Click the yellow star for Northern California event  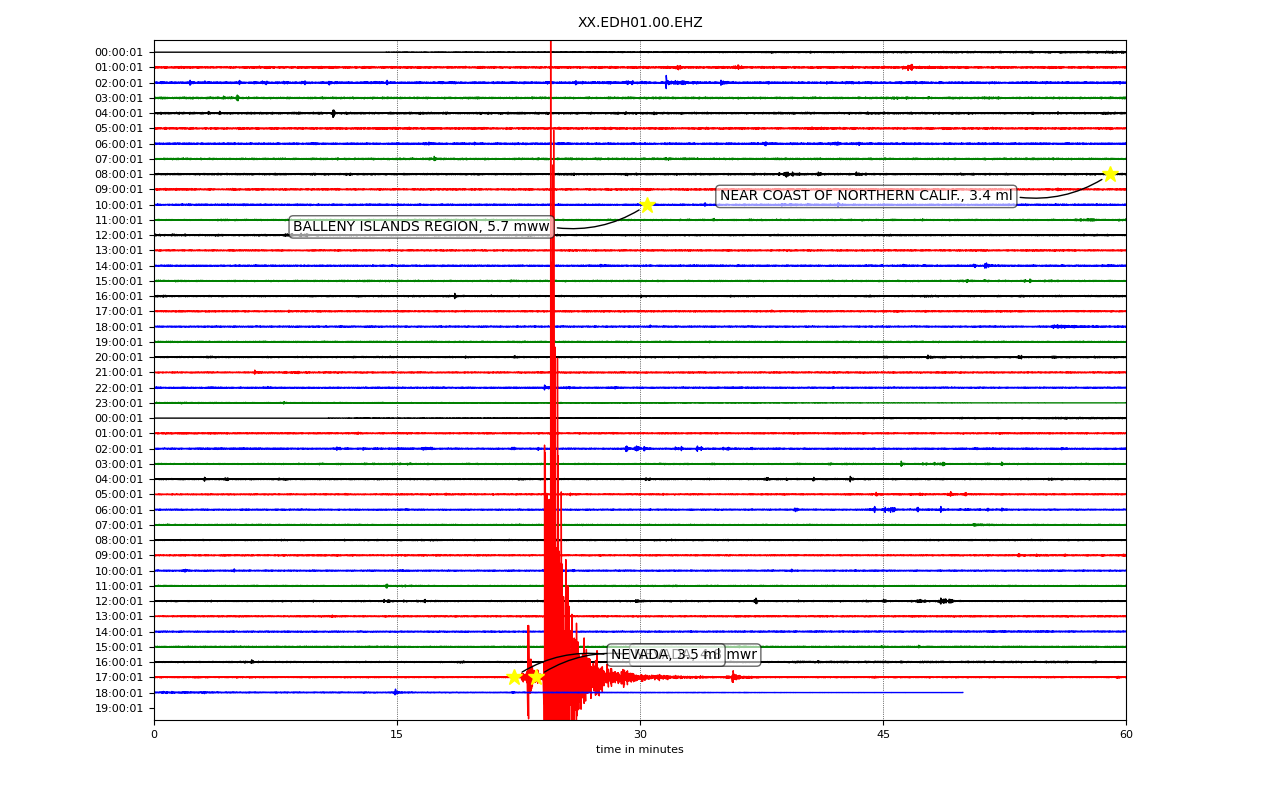(x=1110, y=174)
